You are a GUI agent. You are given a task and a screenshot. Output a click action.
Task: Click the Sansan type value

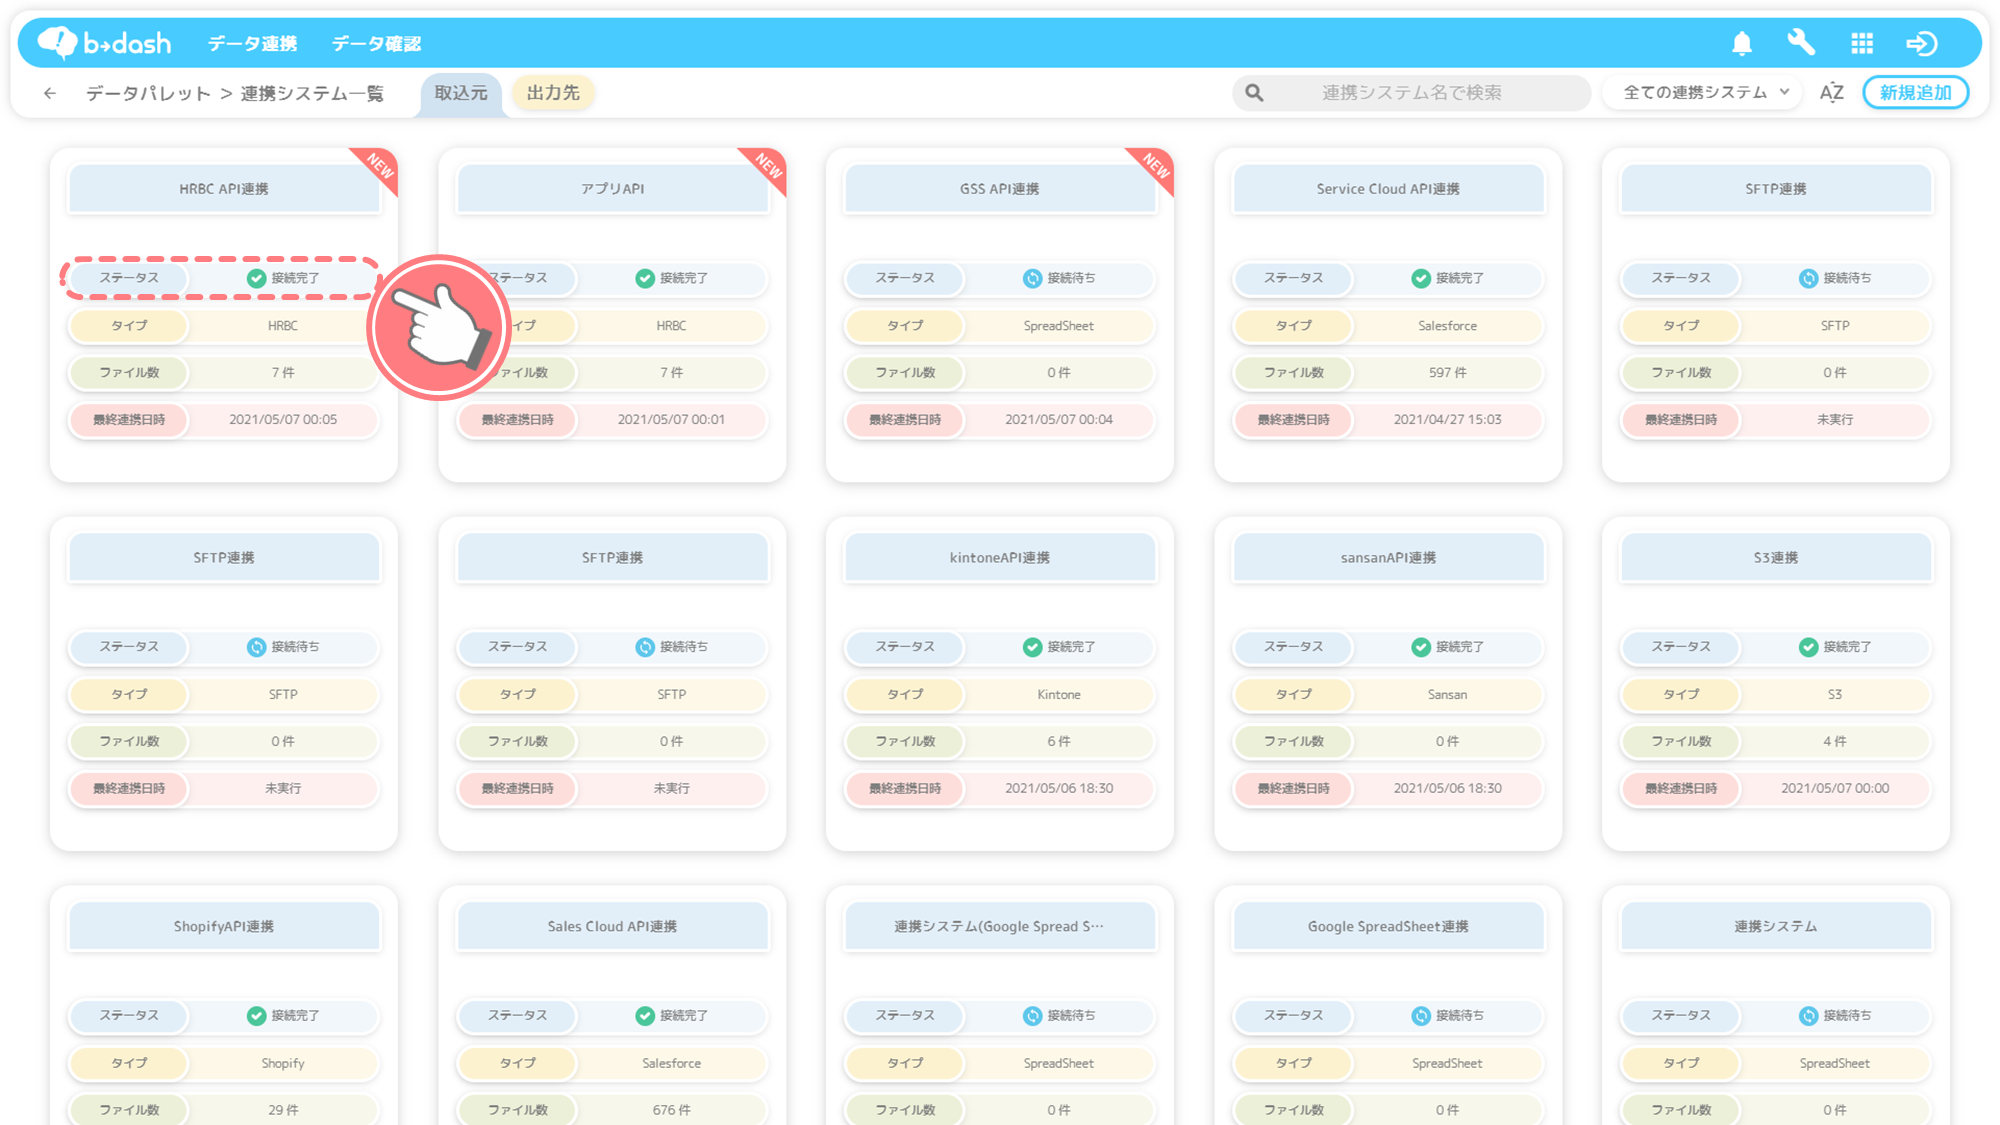point(1447,695)
